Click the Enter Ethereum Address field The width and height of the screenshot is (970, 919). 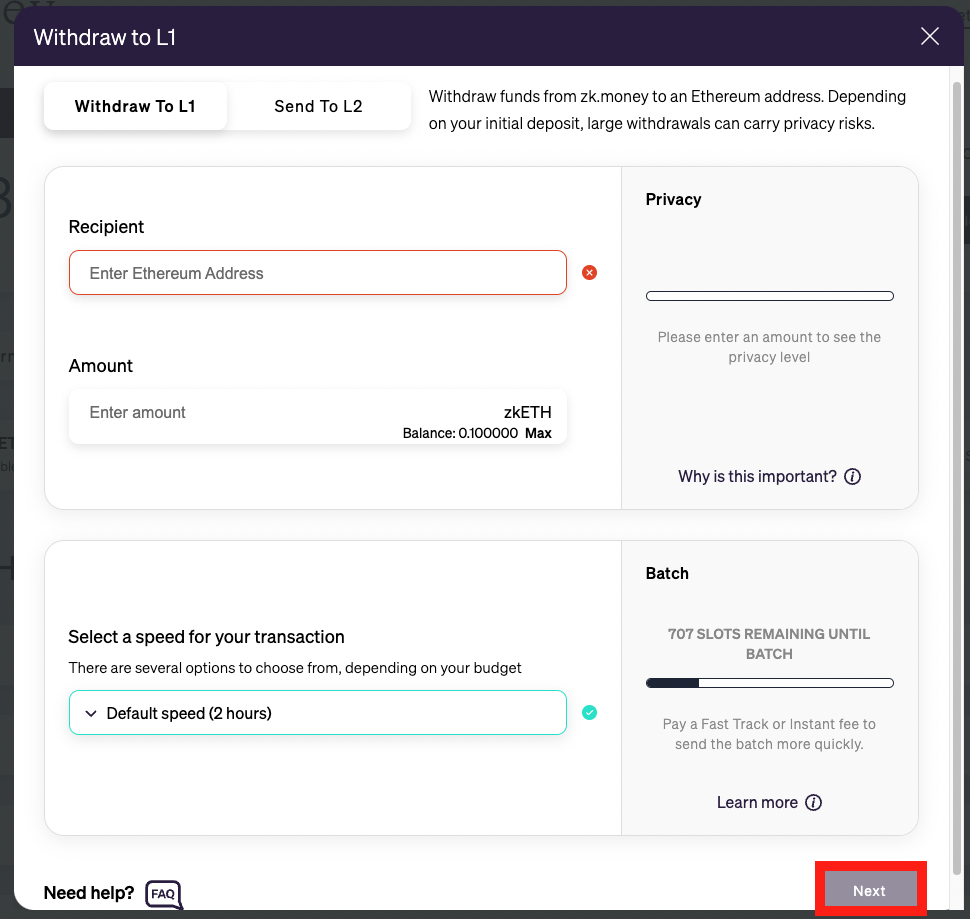(318, 273)
